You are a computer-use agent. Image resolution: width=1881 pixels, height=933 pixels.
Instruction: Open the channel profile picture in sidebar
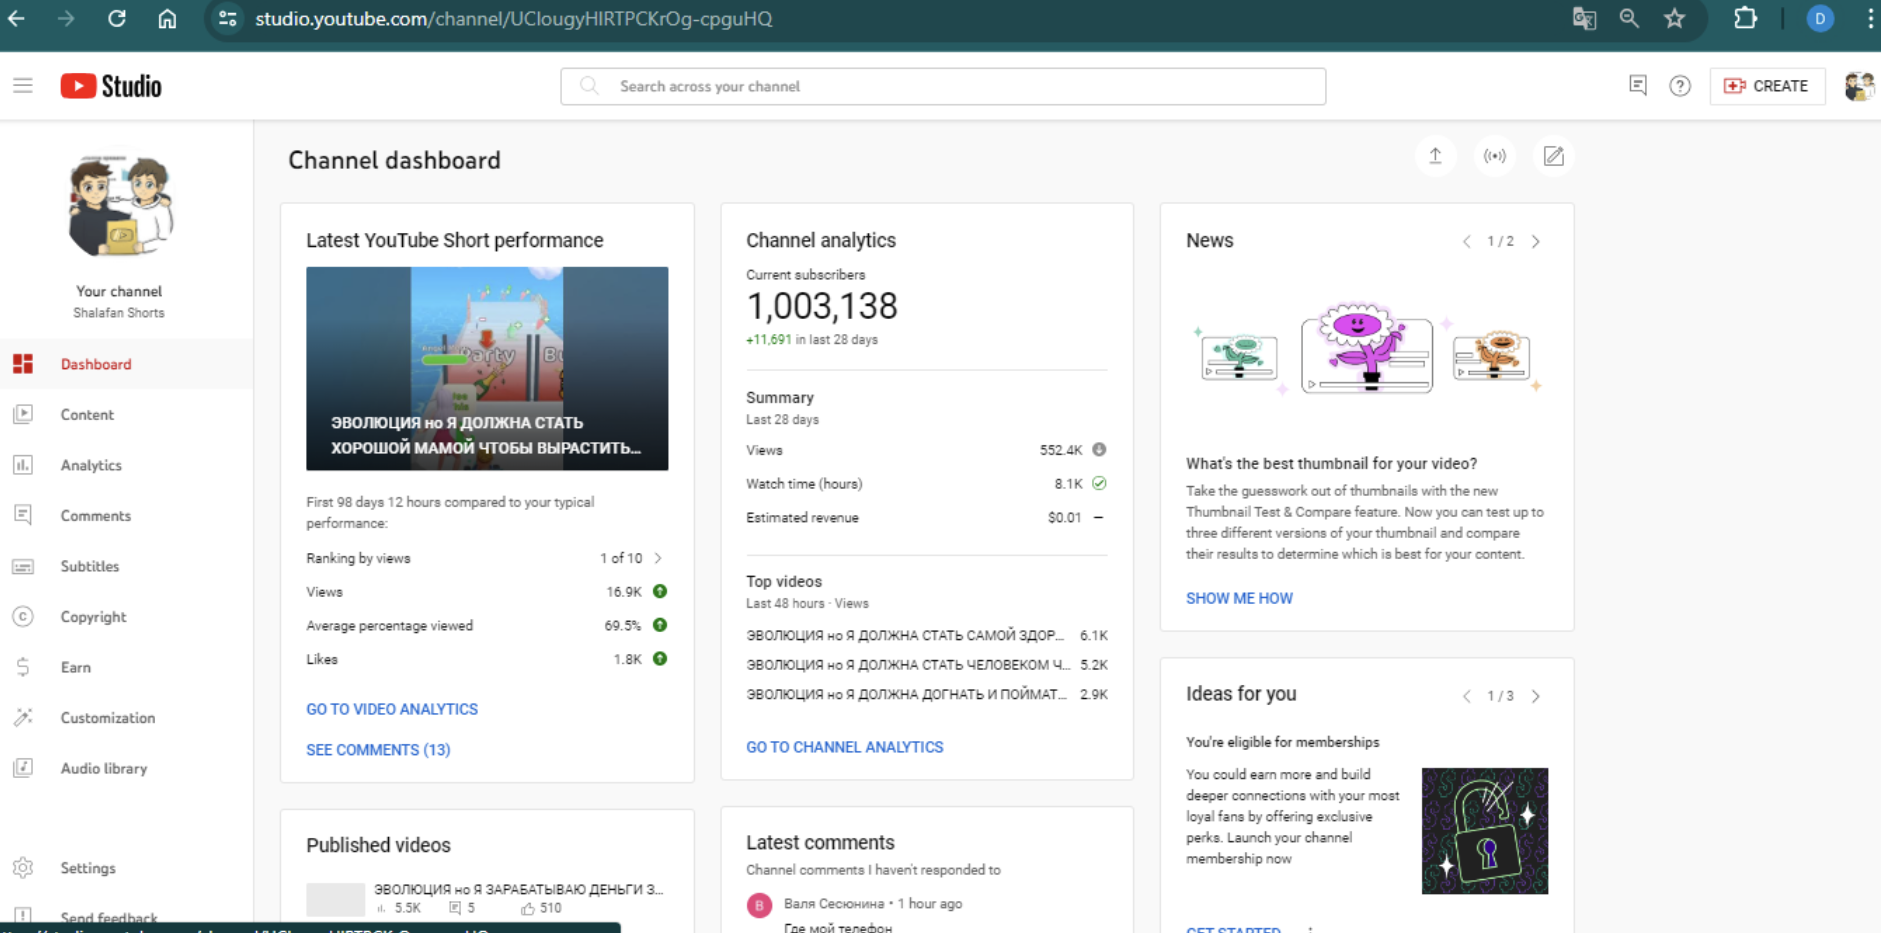pos(119,207)
